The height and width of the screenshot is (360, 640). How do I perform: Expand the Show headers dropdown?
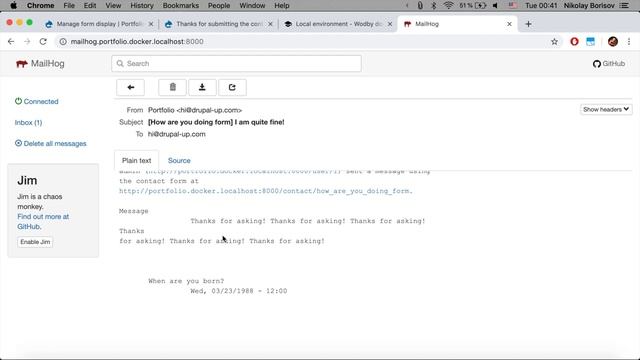(606, 109)
